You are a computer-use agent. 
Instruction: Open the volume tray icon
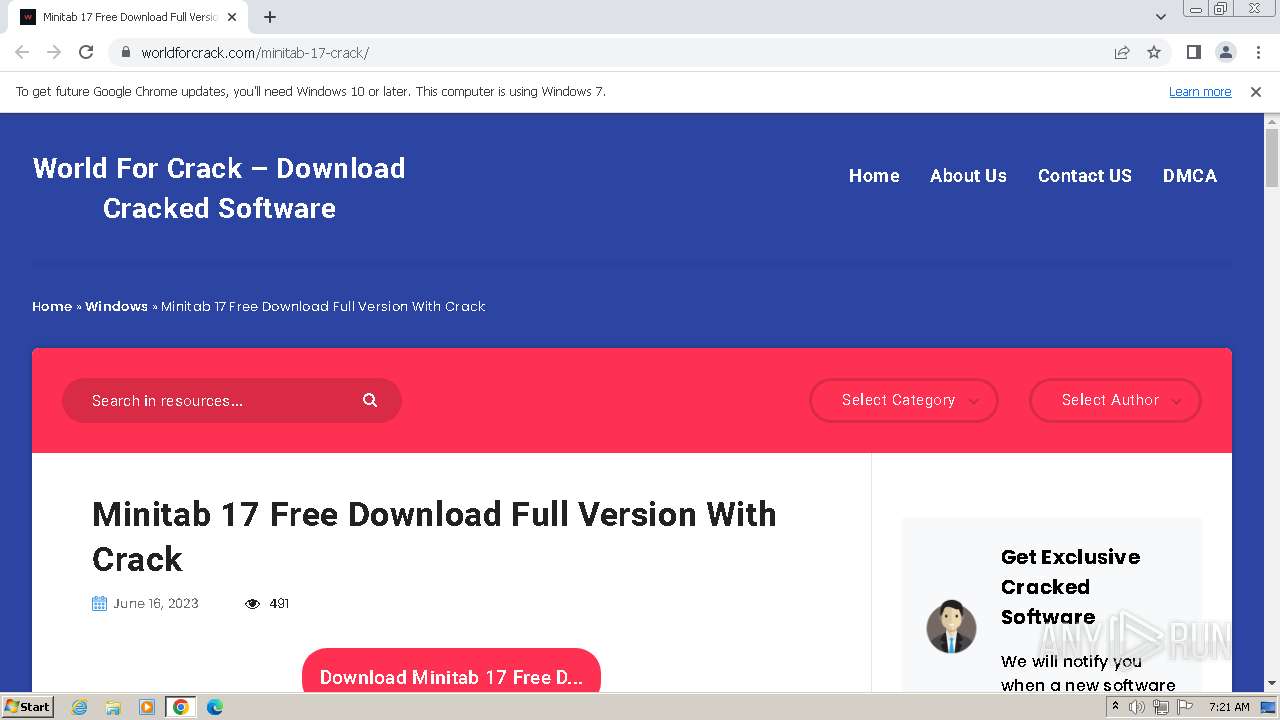point(1137,707)
